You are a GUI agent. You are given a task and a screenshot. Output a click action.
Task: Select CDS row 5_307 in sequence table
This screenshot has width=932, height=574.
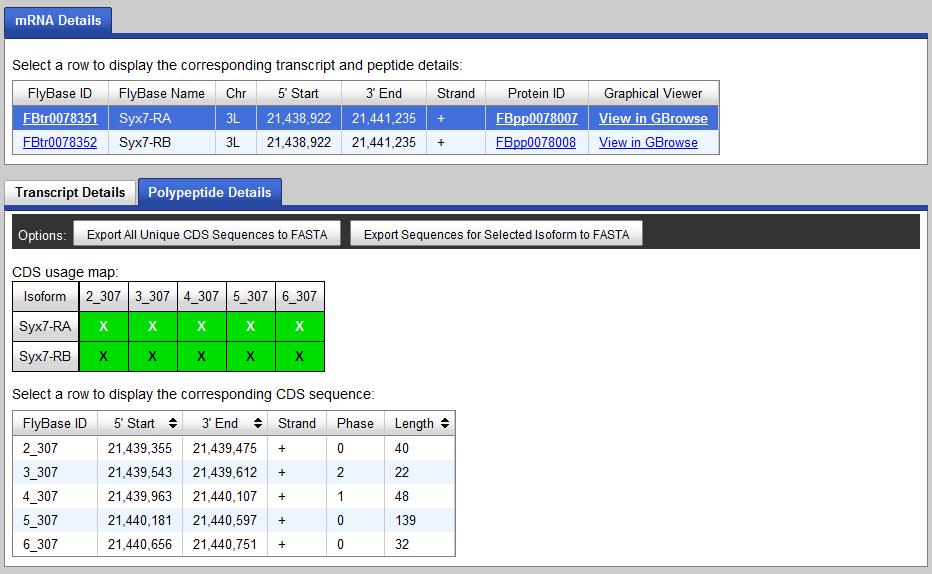pos(234,521)
